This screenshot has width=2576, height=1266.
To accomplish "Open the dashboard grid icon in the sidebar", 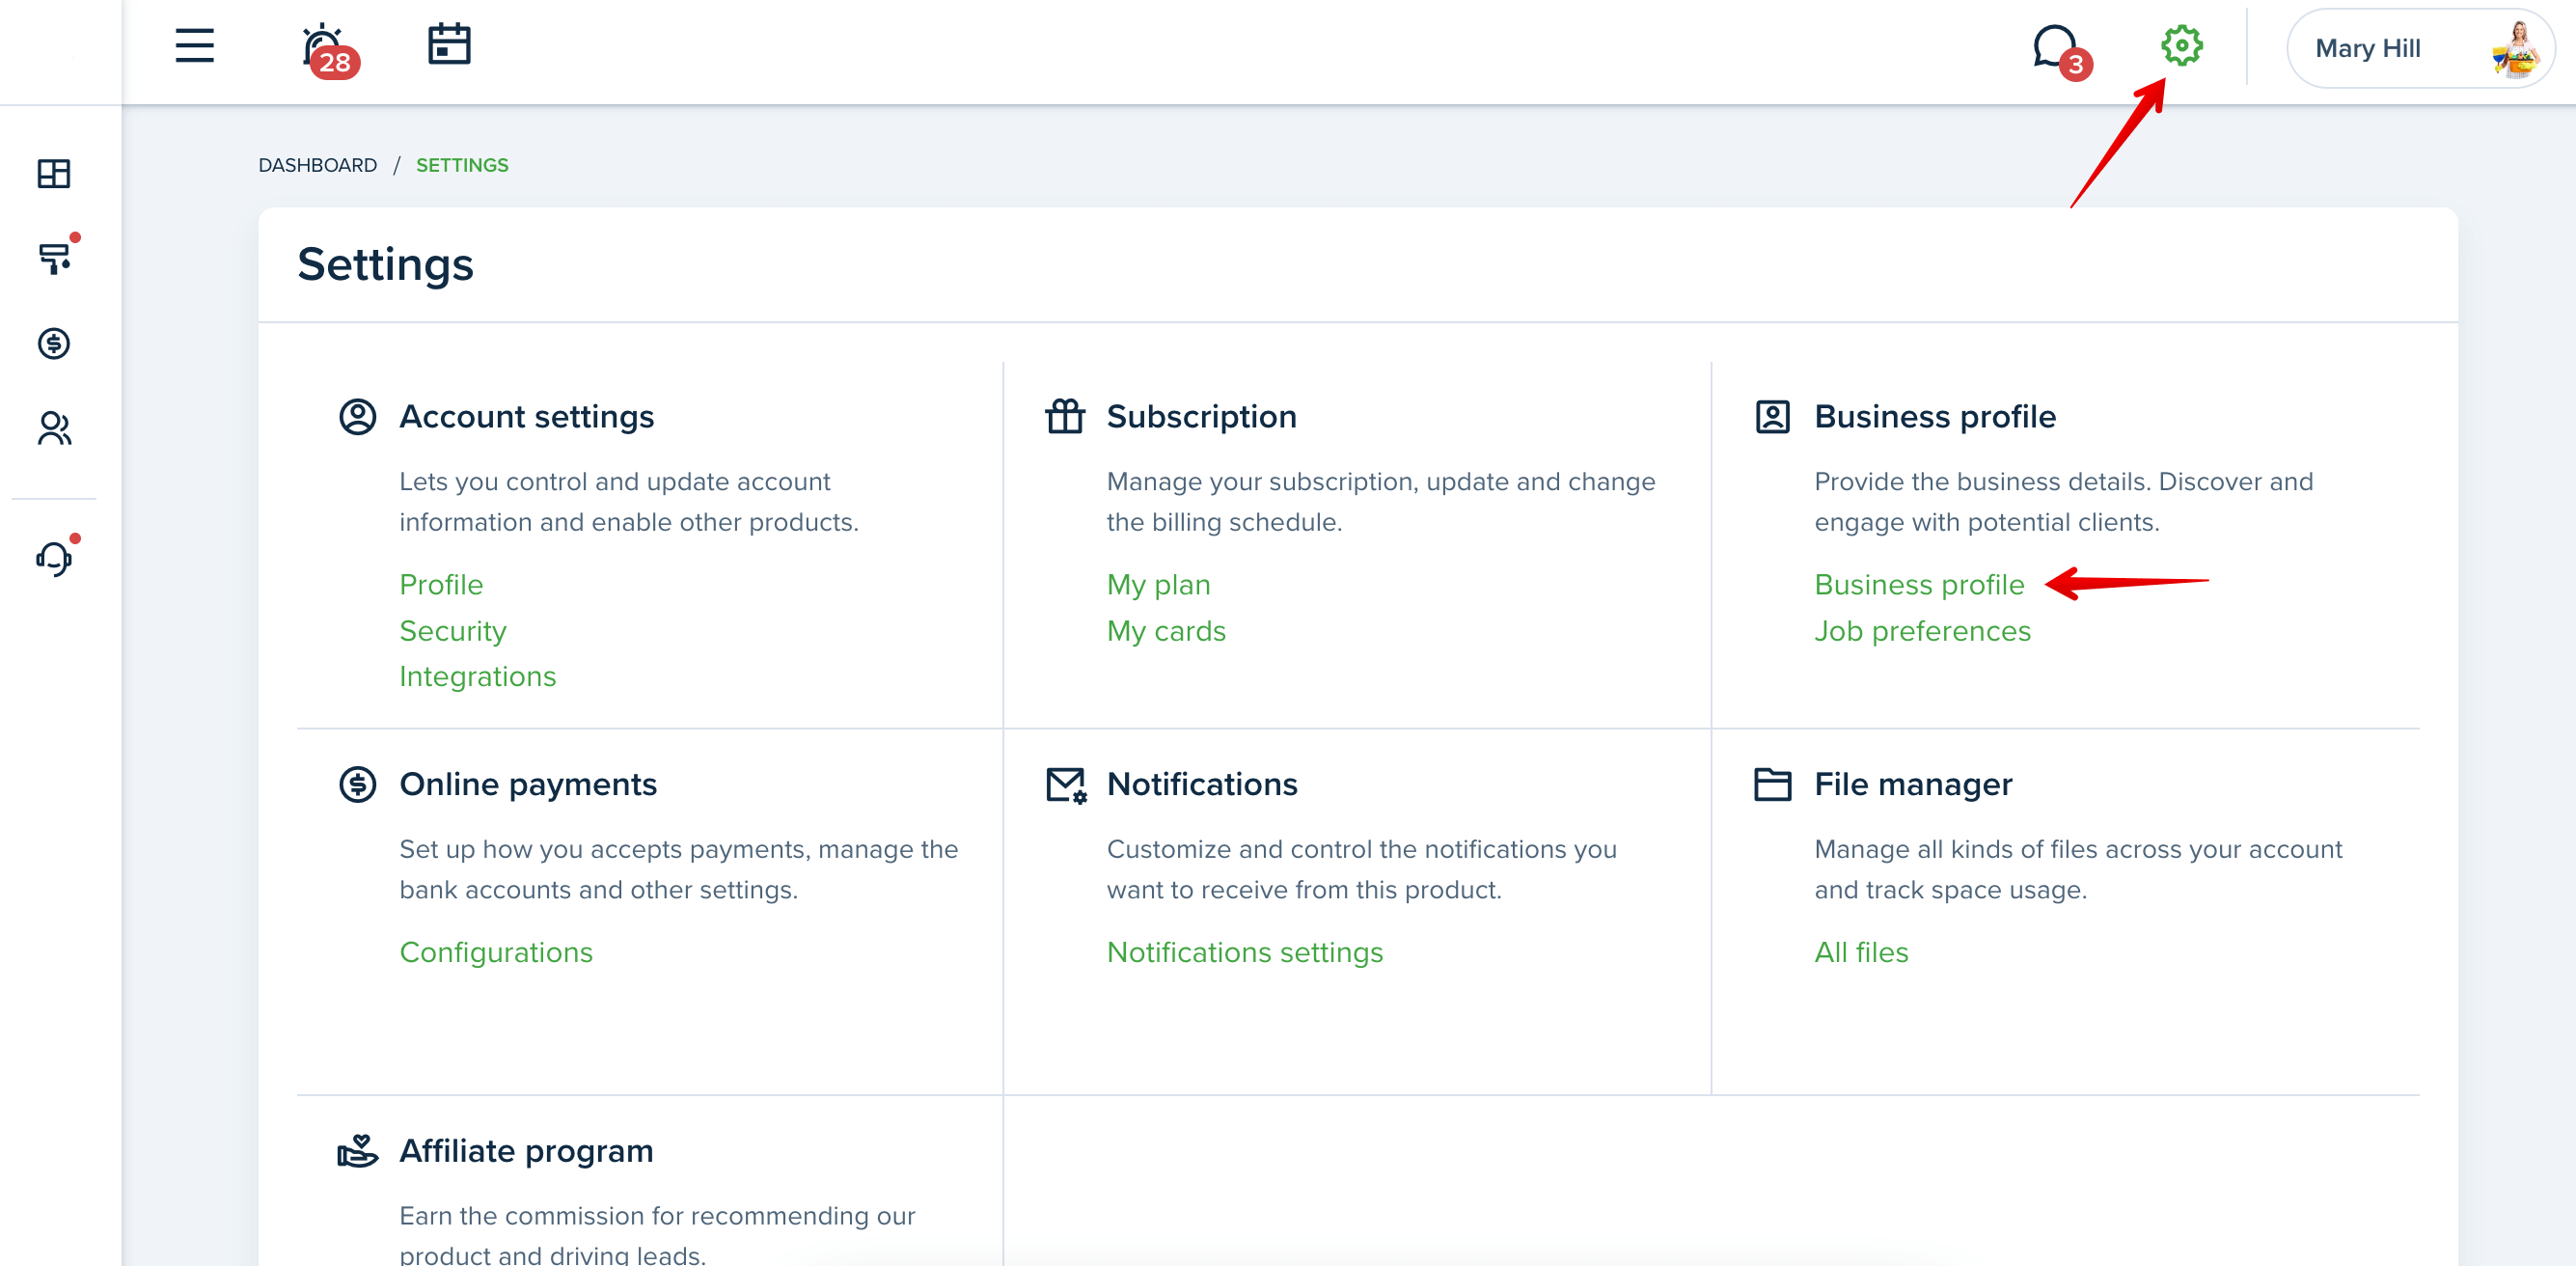I will pos(54,174).
